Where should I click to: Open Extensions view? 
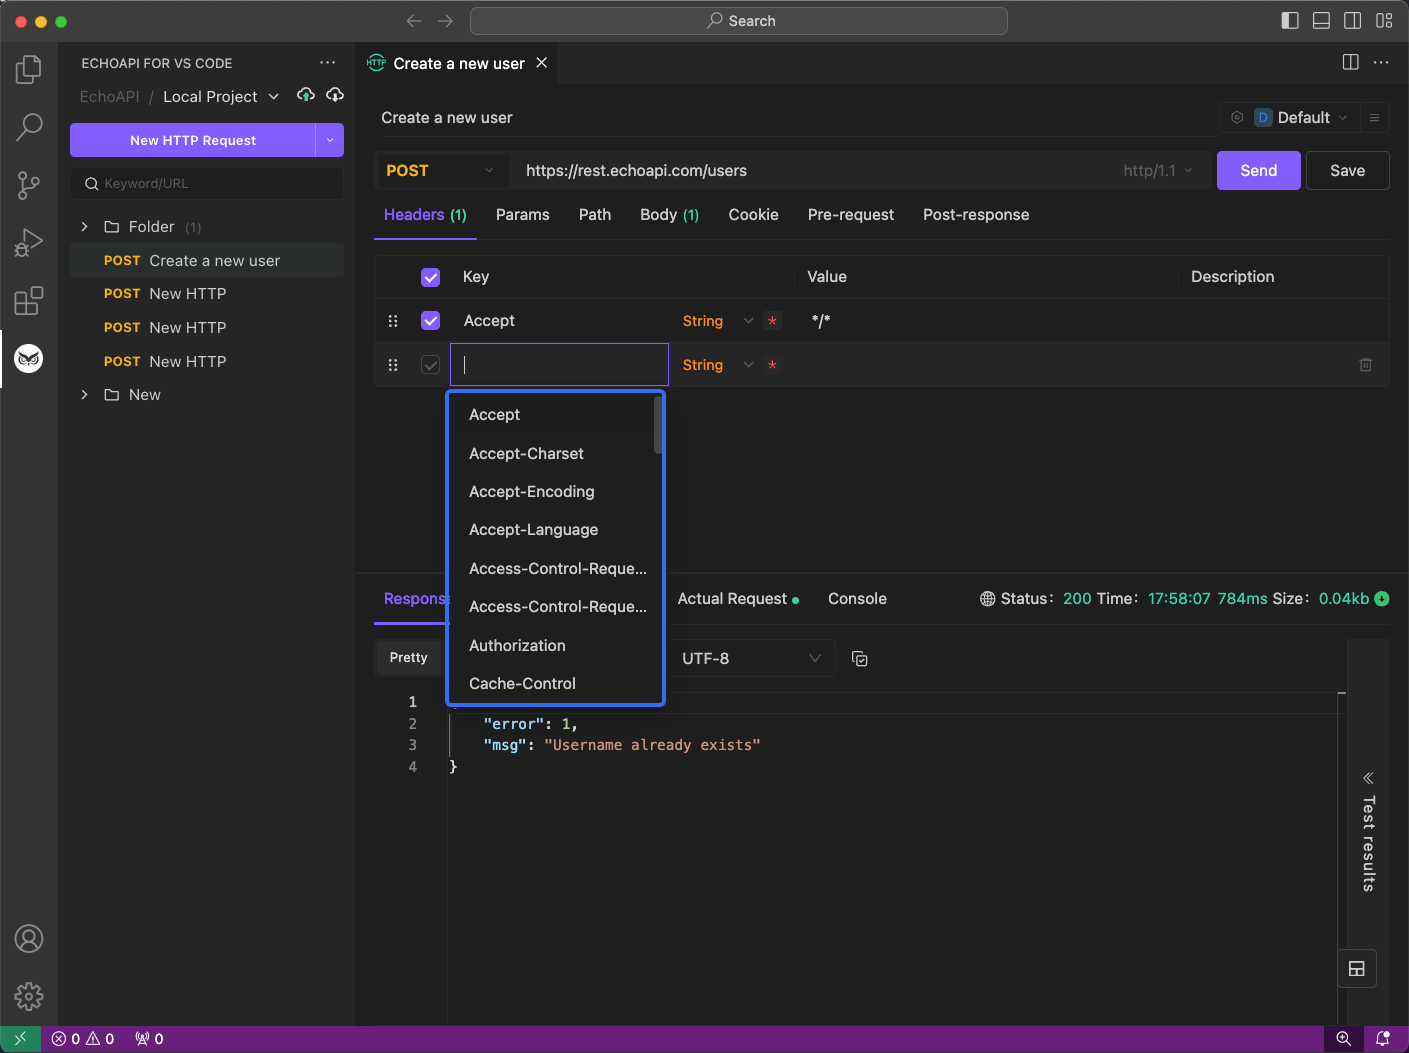pyautogui.click(x=29, y=300)
